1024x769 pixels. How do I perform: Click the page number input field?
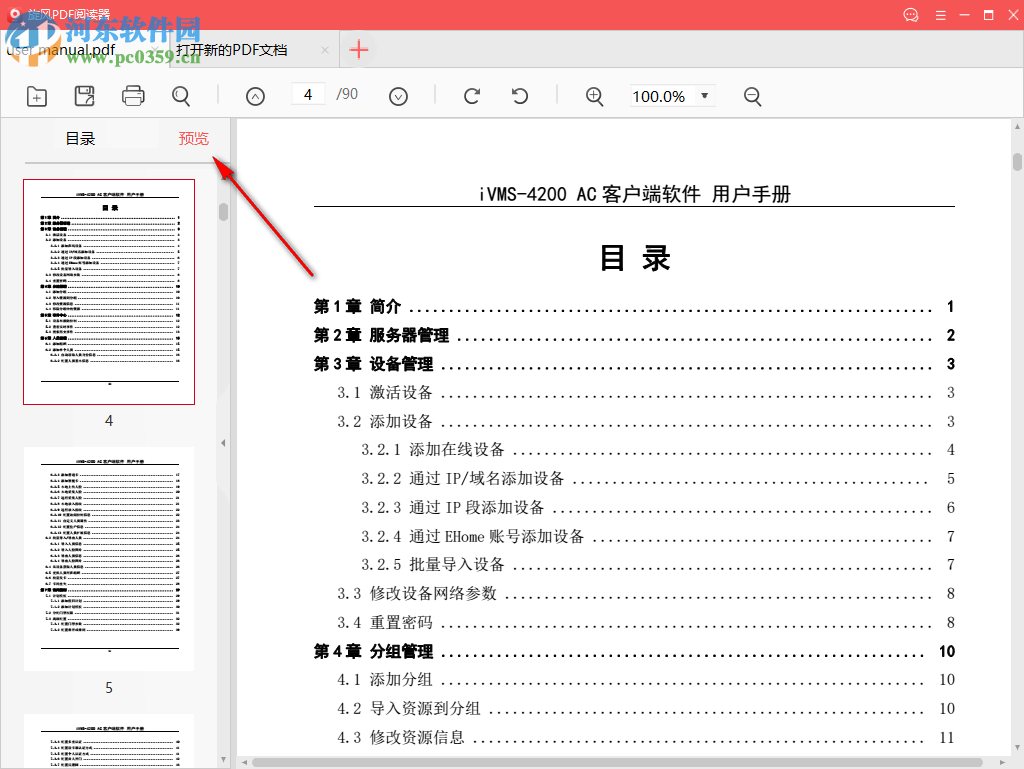click(308, 95)
